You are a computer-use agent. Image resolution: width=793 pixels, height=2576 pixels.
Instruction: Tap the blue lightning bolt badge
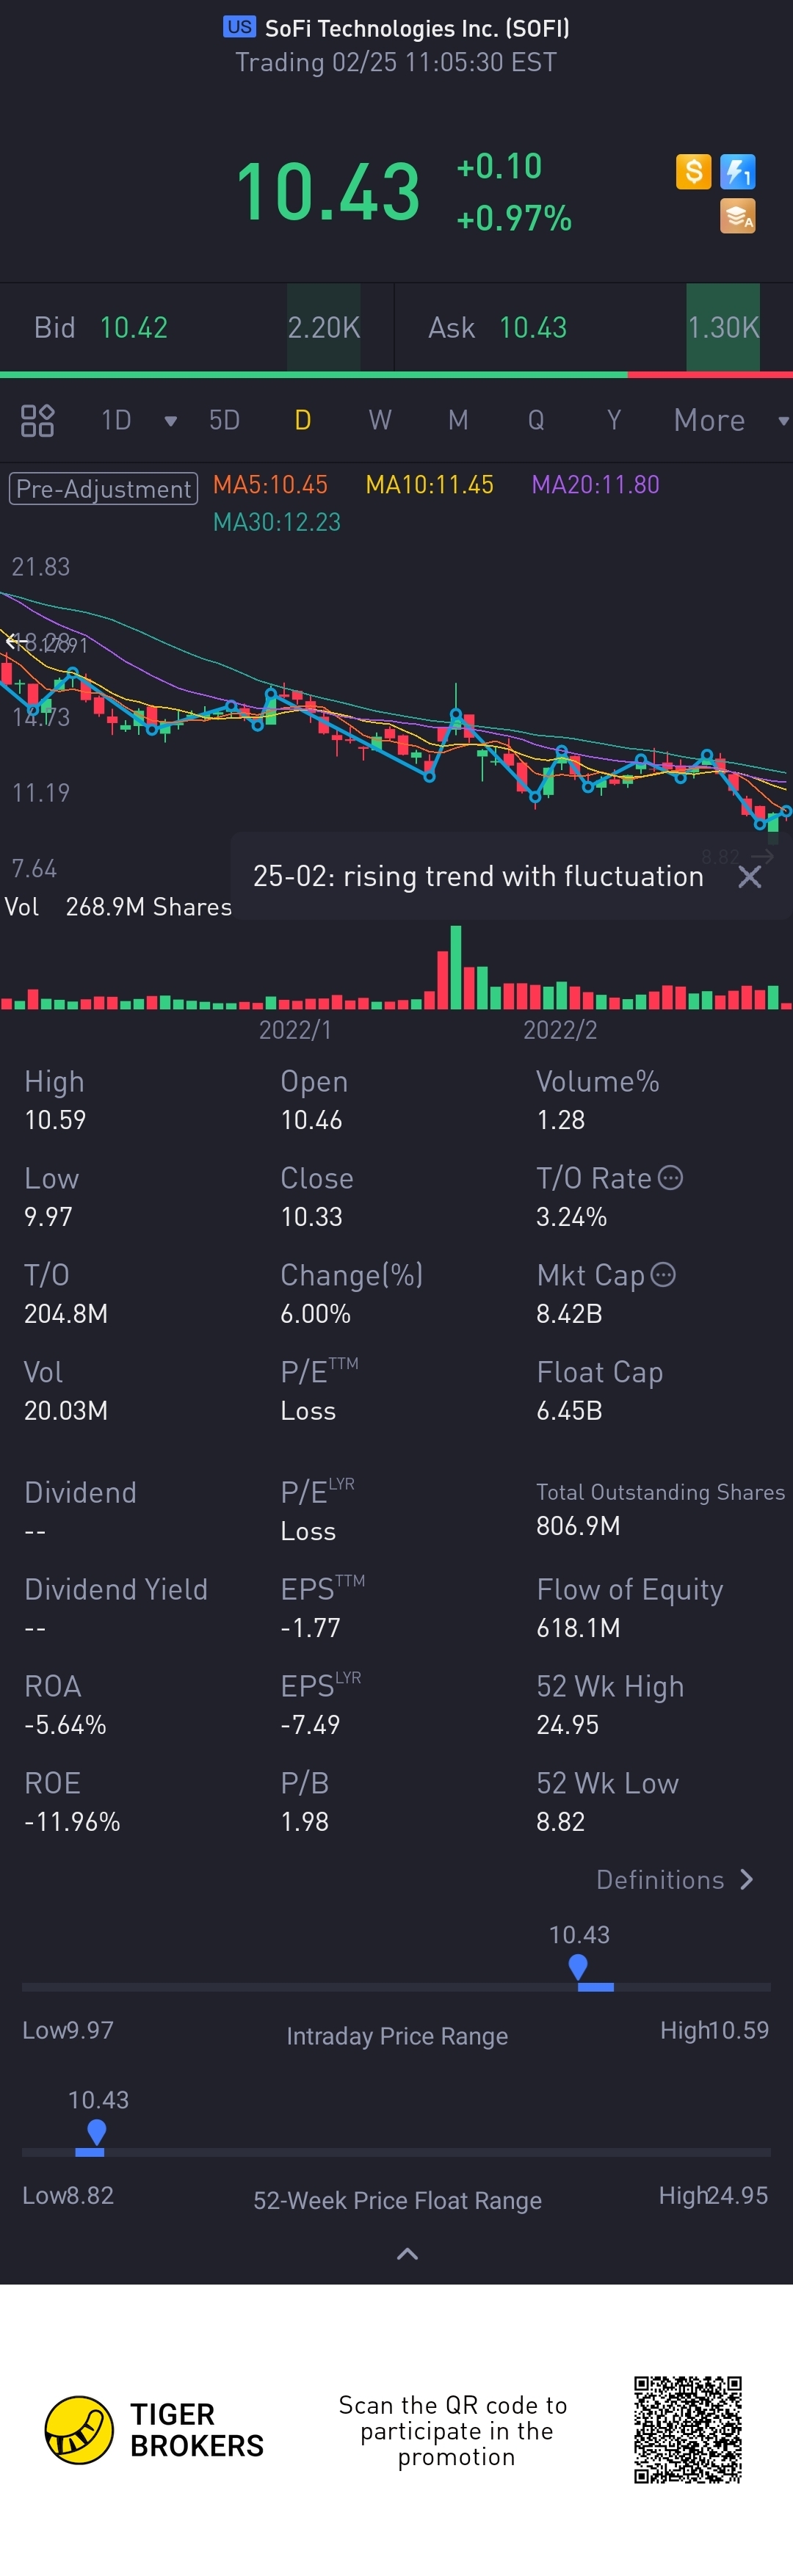[x=738, y=172]
